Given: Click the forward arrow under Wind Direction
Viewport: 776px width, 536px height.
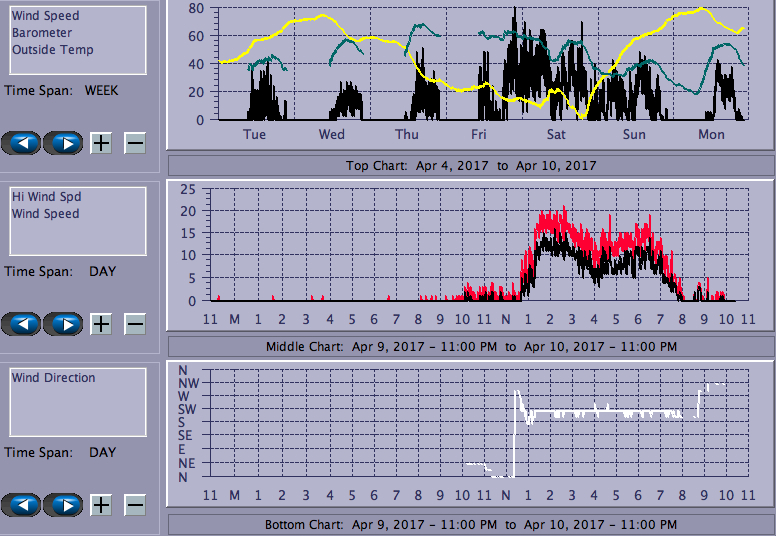Looking at the screenshot, I should tap(63, 504).
